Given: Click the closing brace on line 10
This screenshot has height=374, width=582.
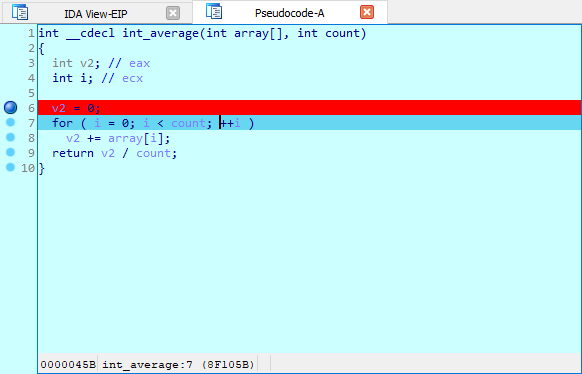Looking at the screenshot, I should (x=42, y=168).
